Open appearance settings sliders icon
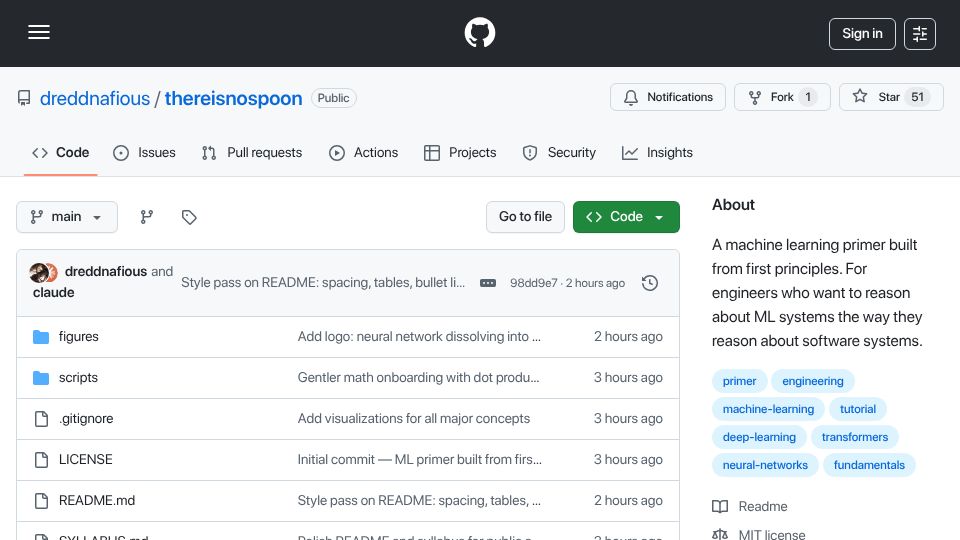Image resolution: width=960 pixels, height=540 pixels. (920, 34)
